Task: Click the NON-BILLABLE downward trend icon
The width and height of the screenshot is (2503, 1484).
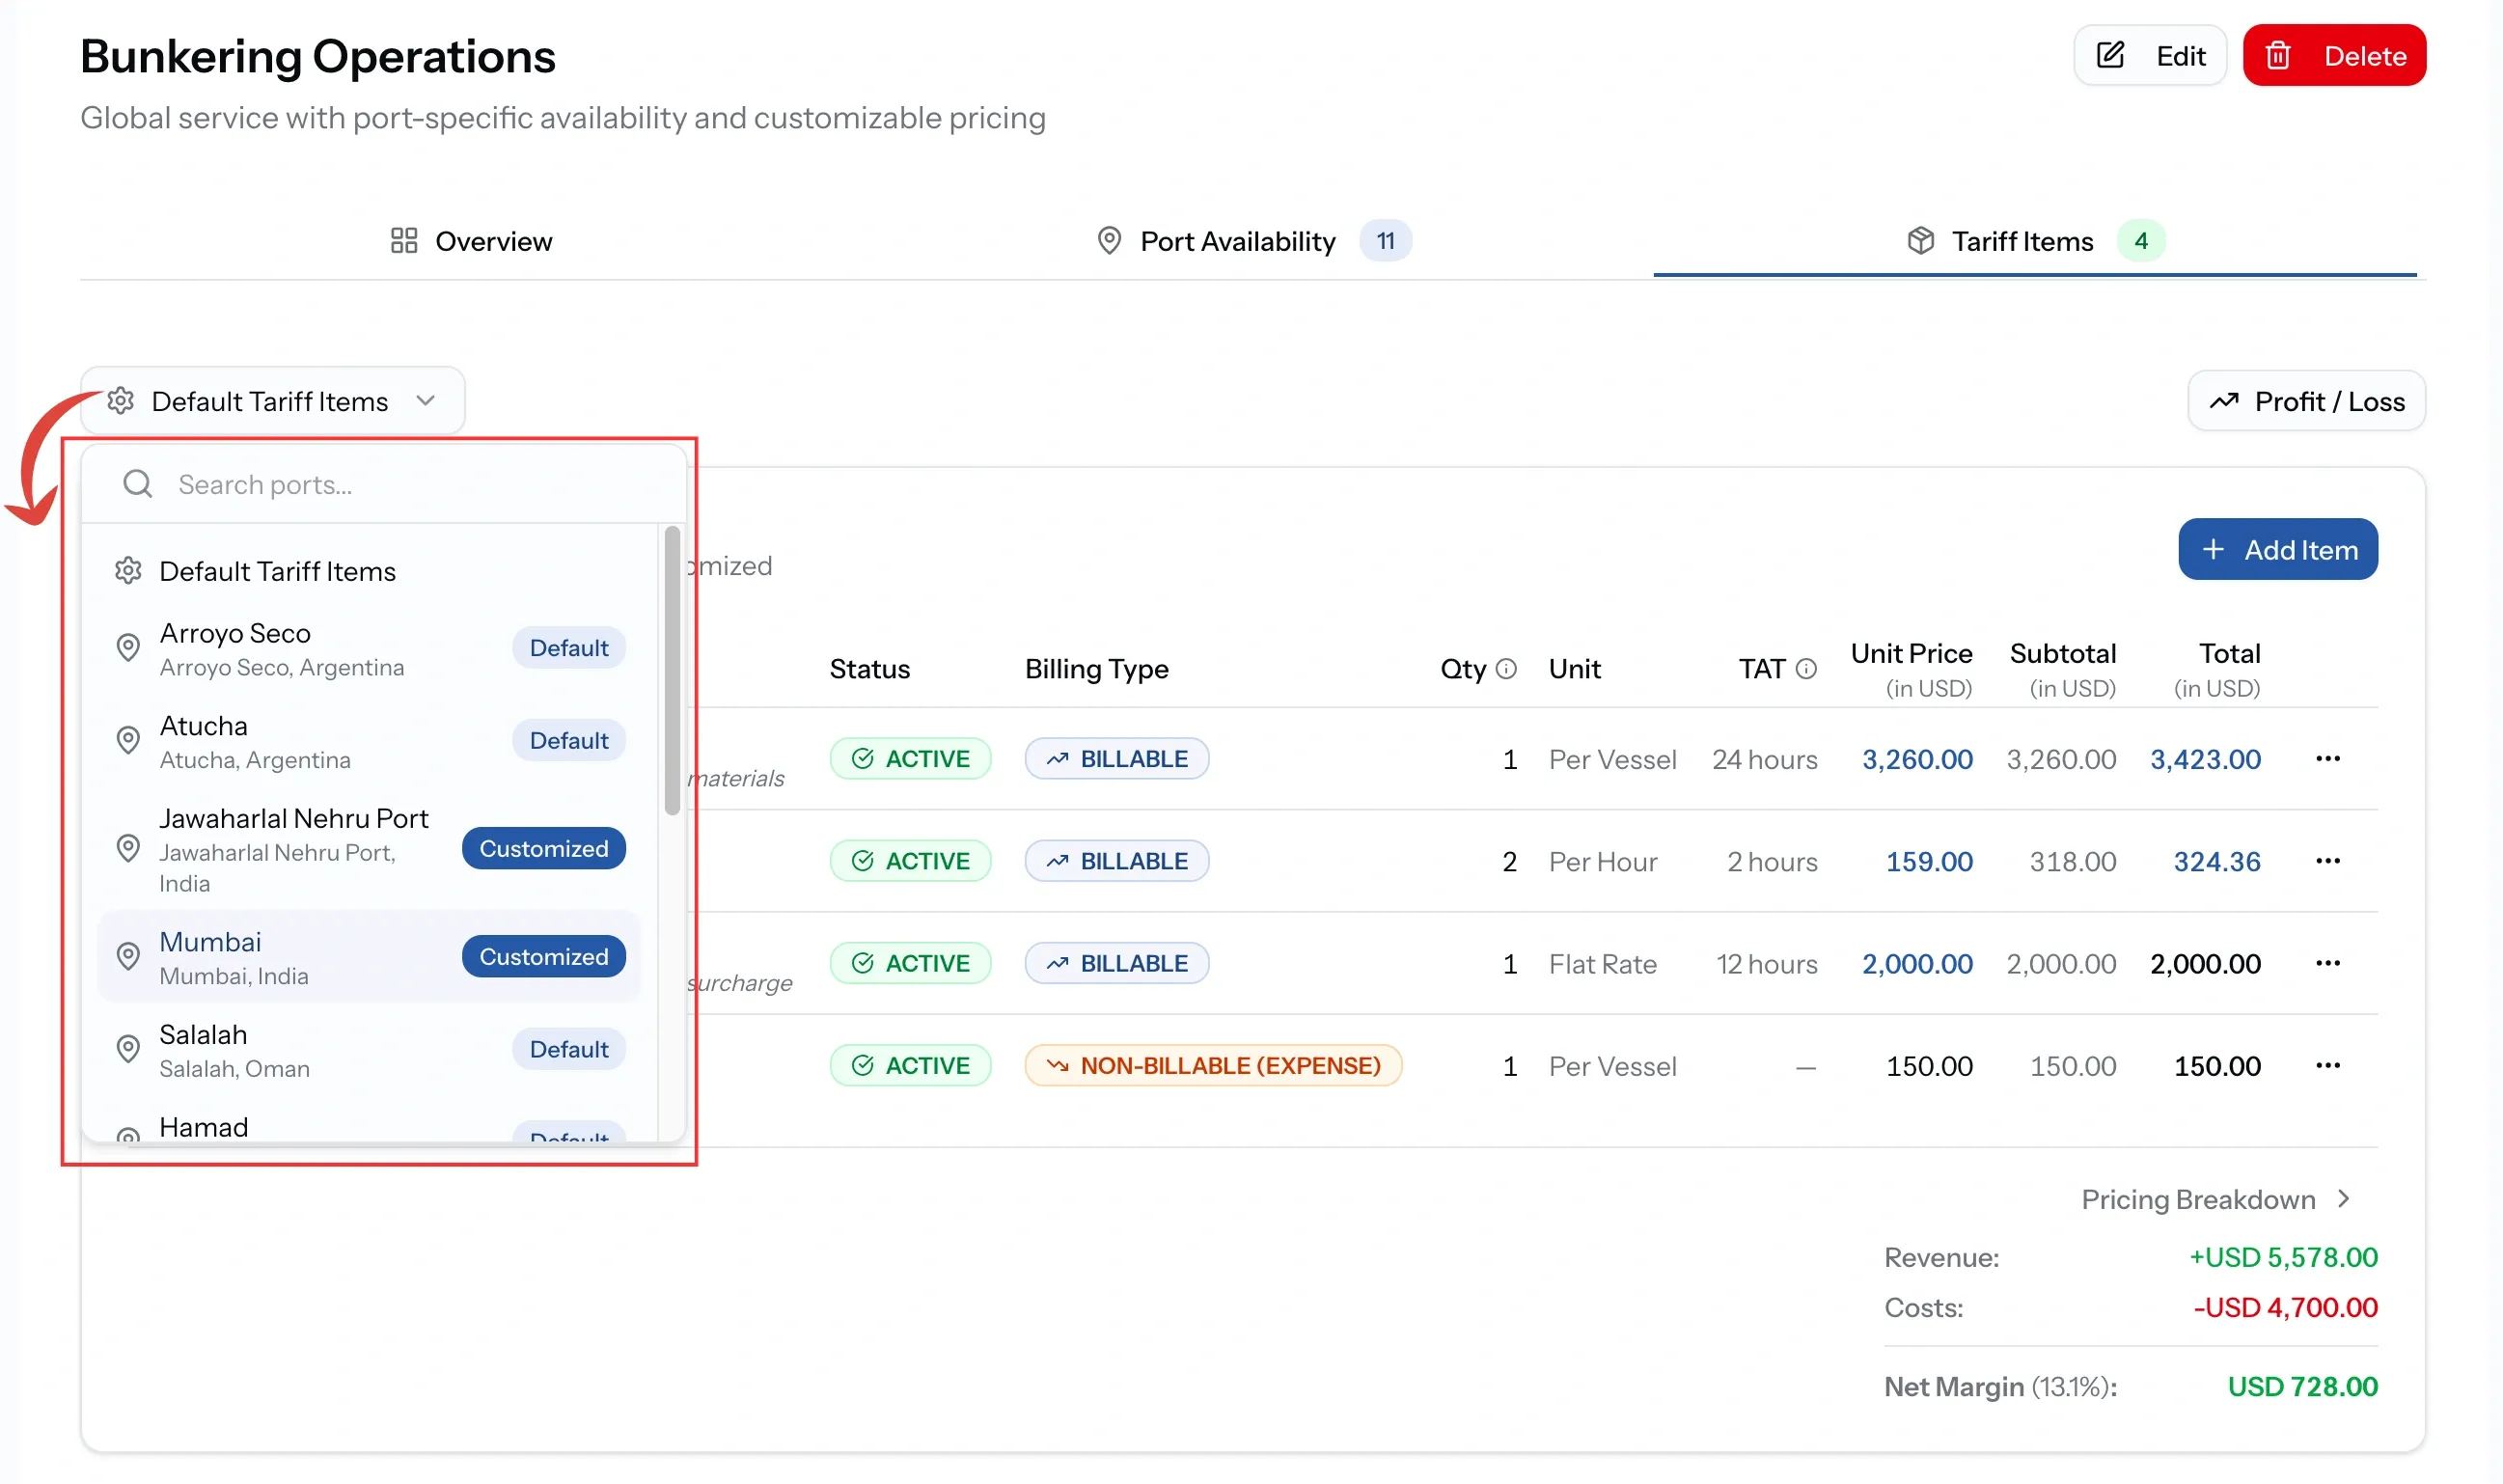Action: click(x=1058, y=1066)
